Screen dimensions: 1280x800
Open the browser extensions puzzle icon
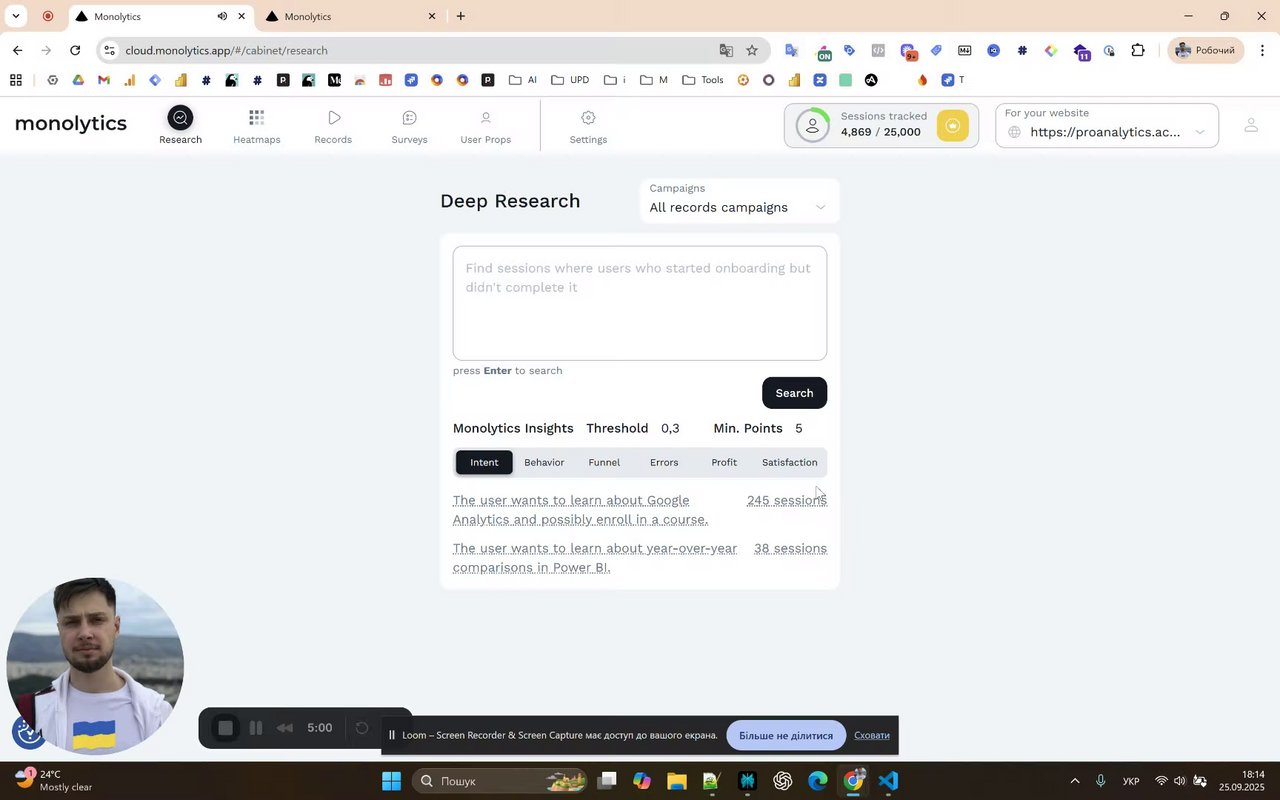point(1138,50)
